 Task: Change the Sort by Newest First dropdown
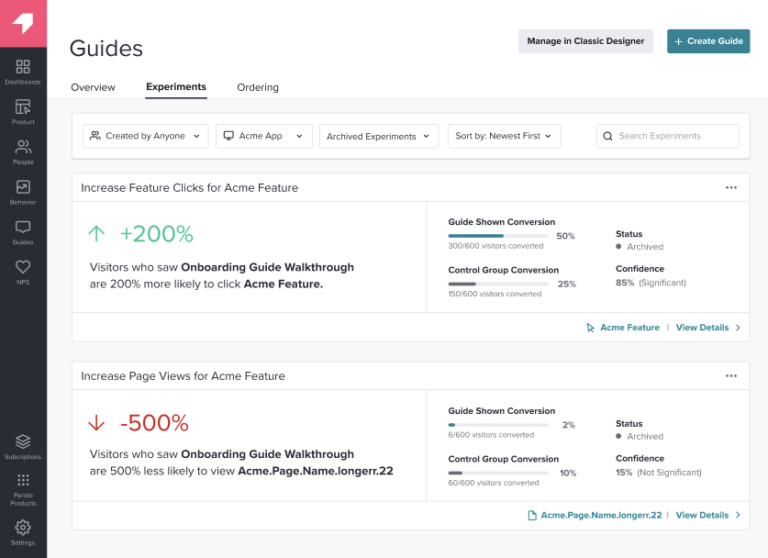point(504,136)
